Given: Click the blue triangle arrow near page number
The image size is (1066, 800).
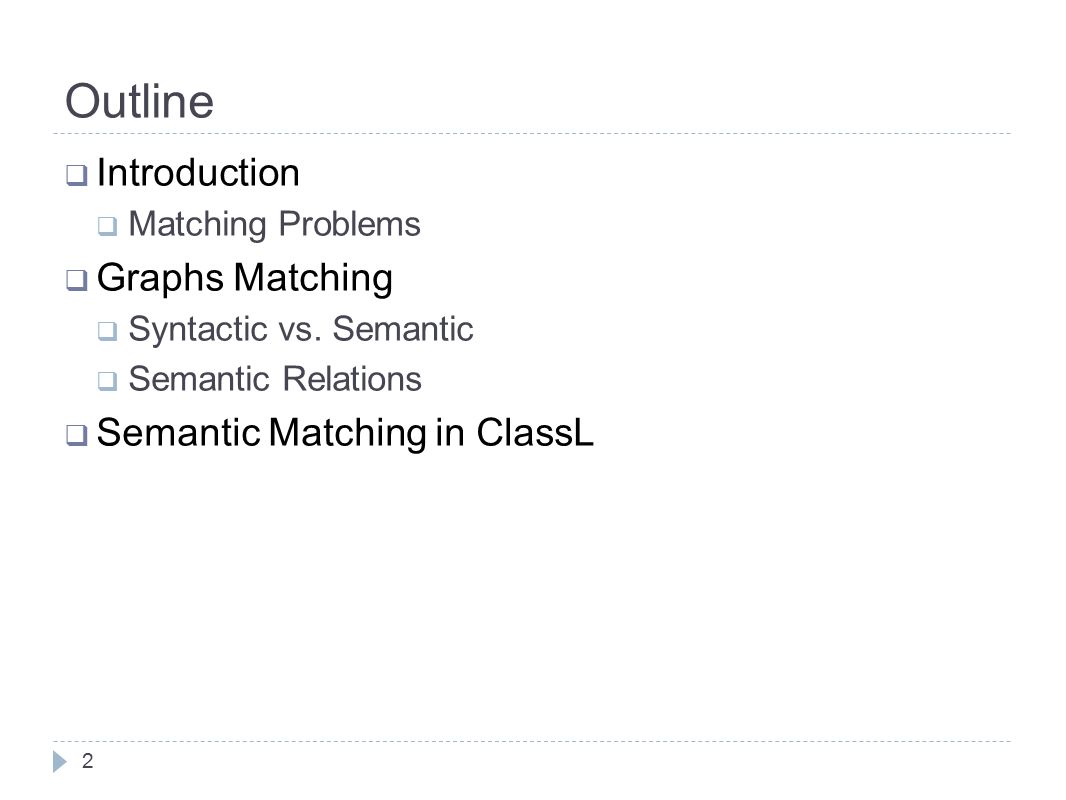Looking at the screenshot, I should 60,761.
